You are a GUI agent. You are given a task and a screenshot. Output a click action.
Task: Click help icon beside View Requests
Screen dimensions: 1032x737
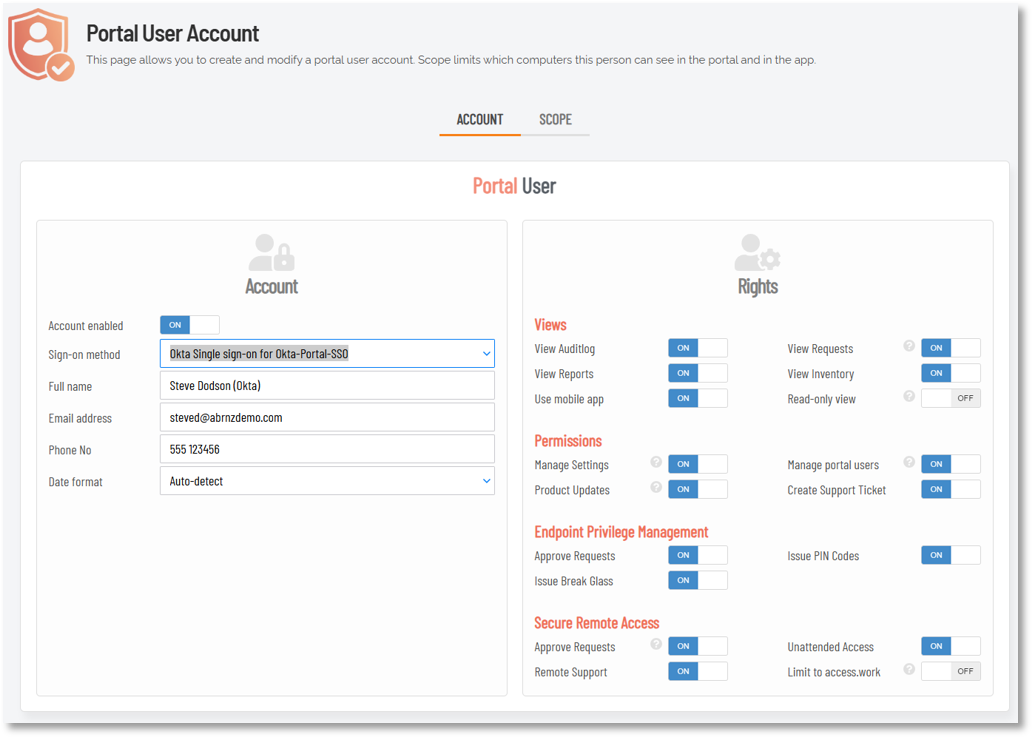(909, 346)
